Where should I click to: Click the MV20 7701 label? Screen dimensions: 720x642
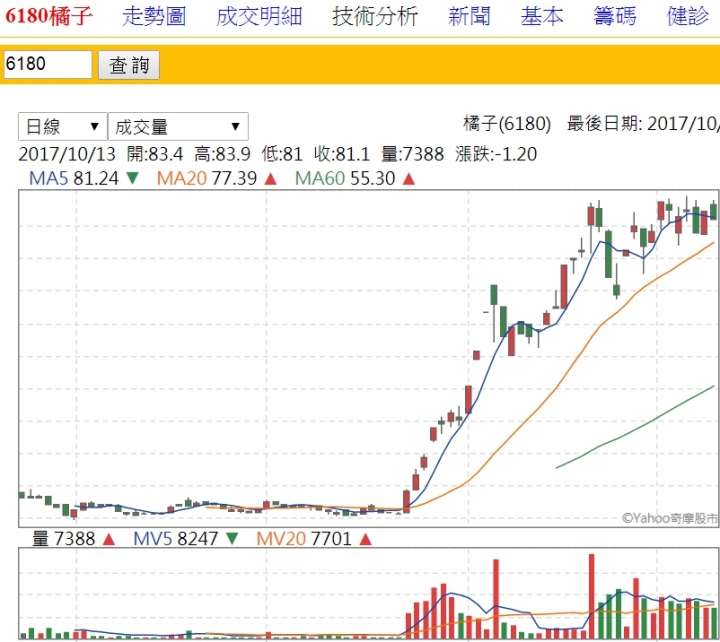coord(304,538)
